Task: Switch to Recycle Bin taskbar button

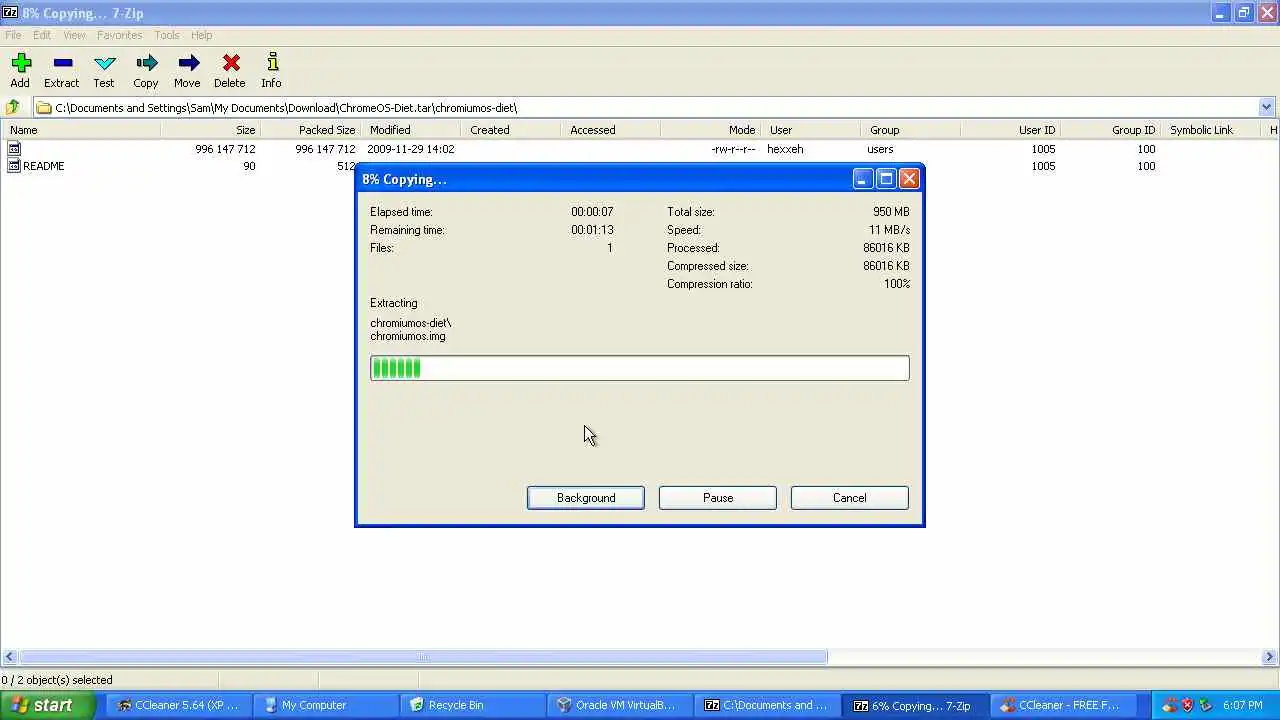Action: coord(471,705)
